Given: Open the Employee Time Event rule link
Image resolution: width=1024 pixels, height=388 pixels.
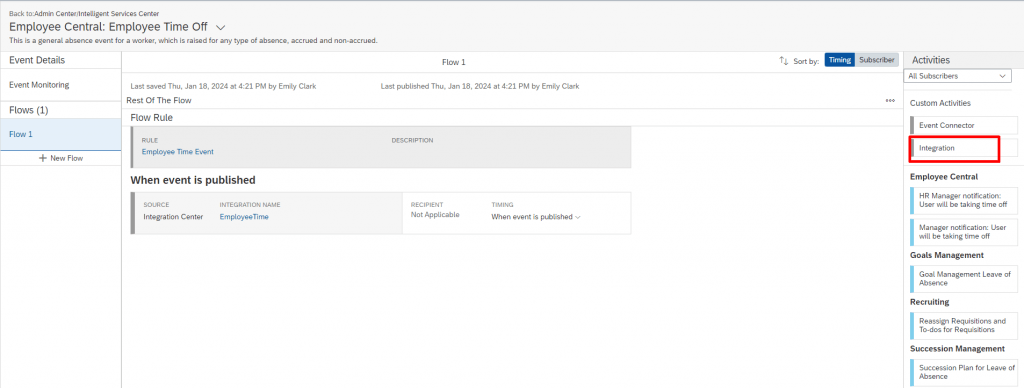Looking at the screenshot, I should (x=178, y=152).
